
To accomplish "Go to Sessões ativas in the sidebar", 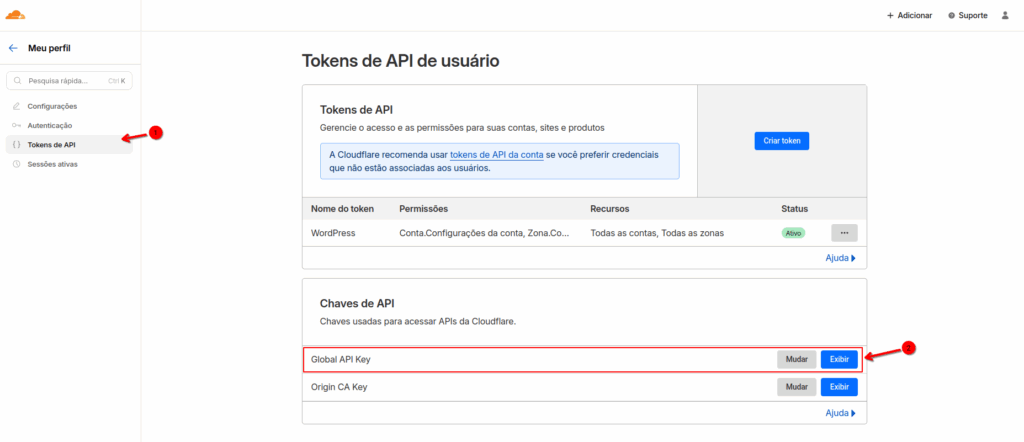I will (52, 164).
